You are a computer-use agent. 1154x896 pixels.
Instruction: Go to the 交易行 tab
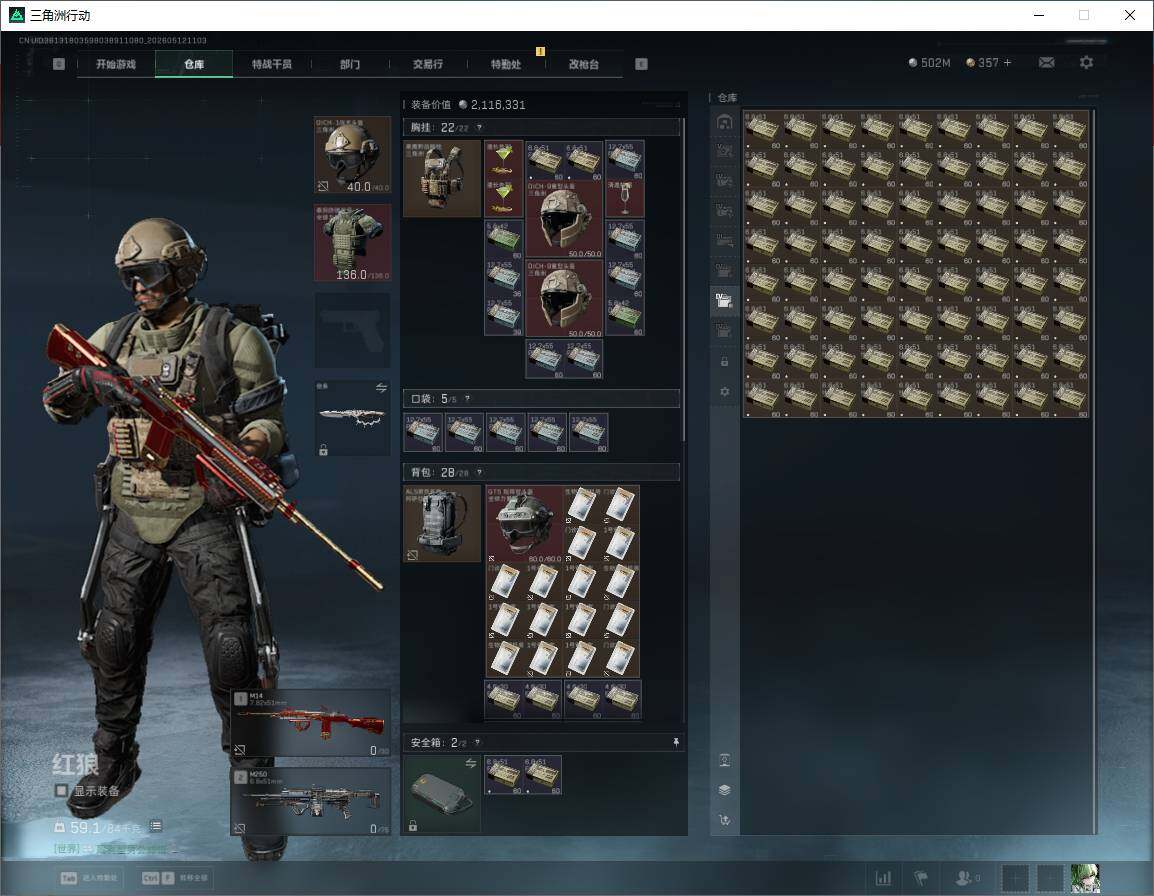click(x=428, y=64)
